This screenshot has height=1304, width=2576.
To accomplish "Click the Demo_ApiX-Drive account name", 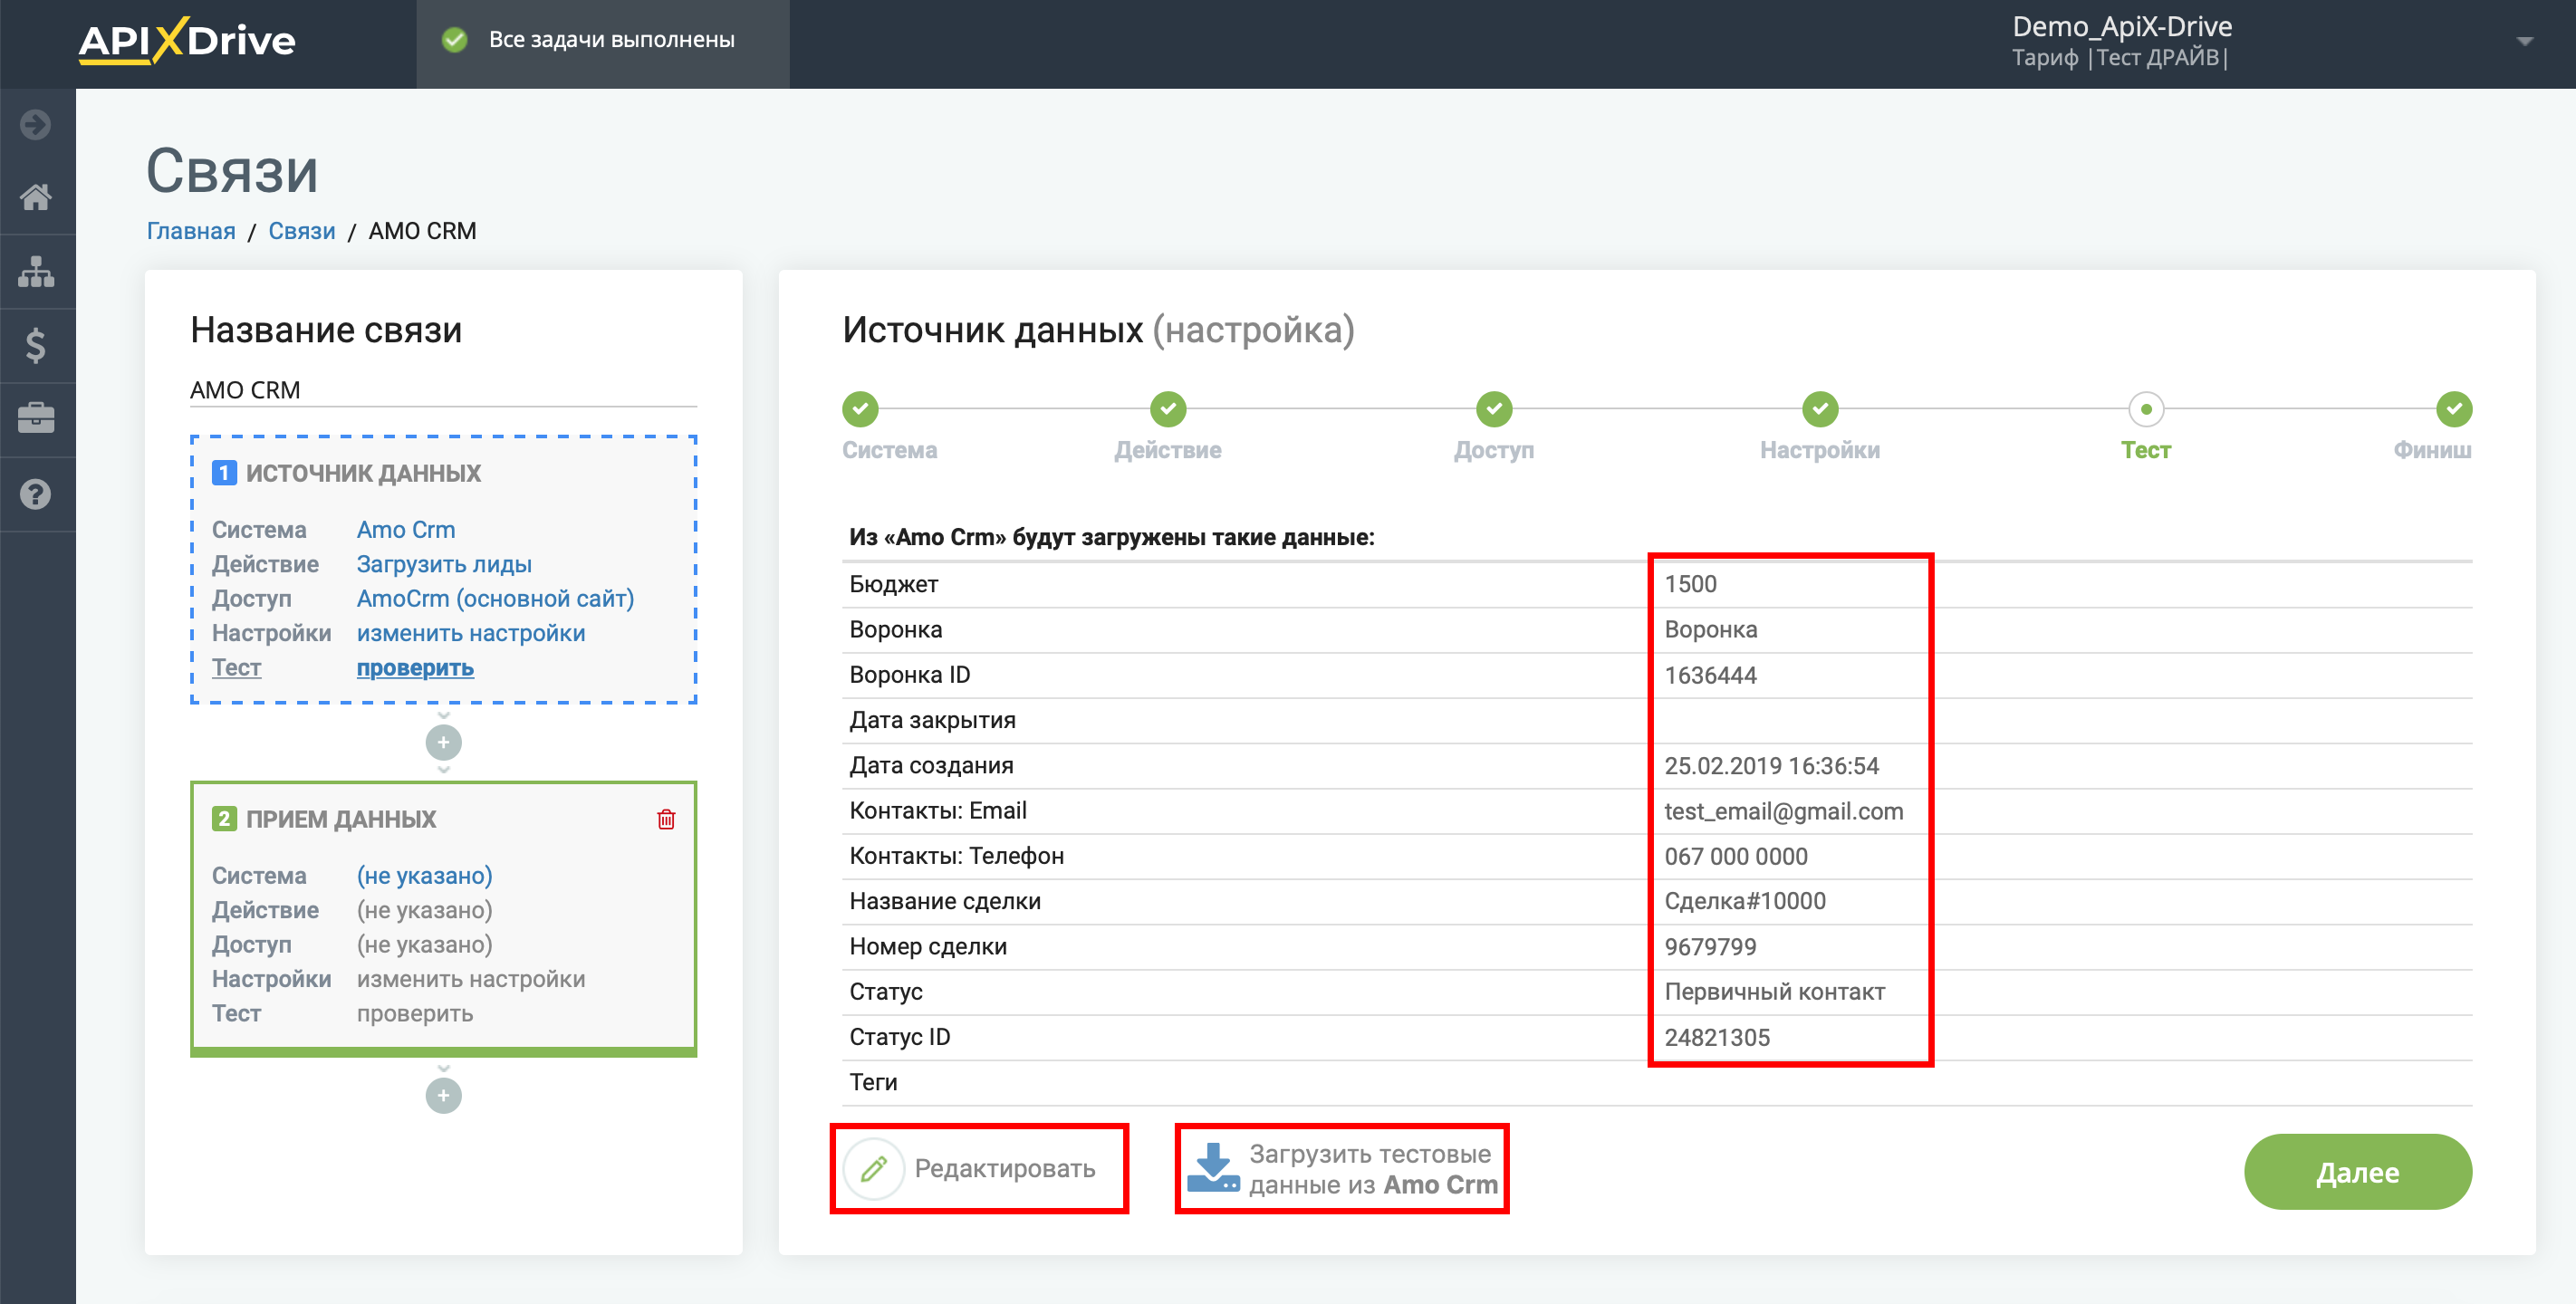I will point(2121,26).
